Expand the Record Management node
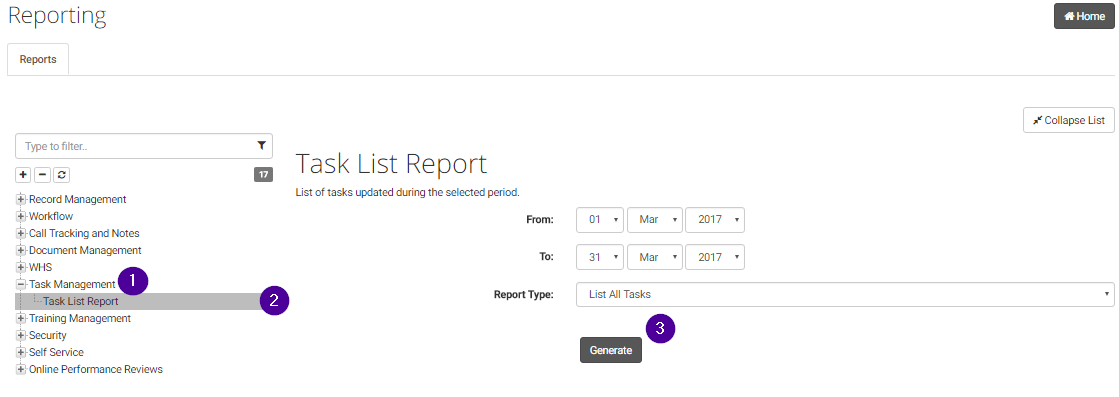The image size is (1119, 397). [21, 199]
